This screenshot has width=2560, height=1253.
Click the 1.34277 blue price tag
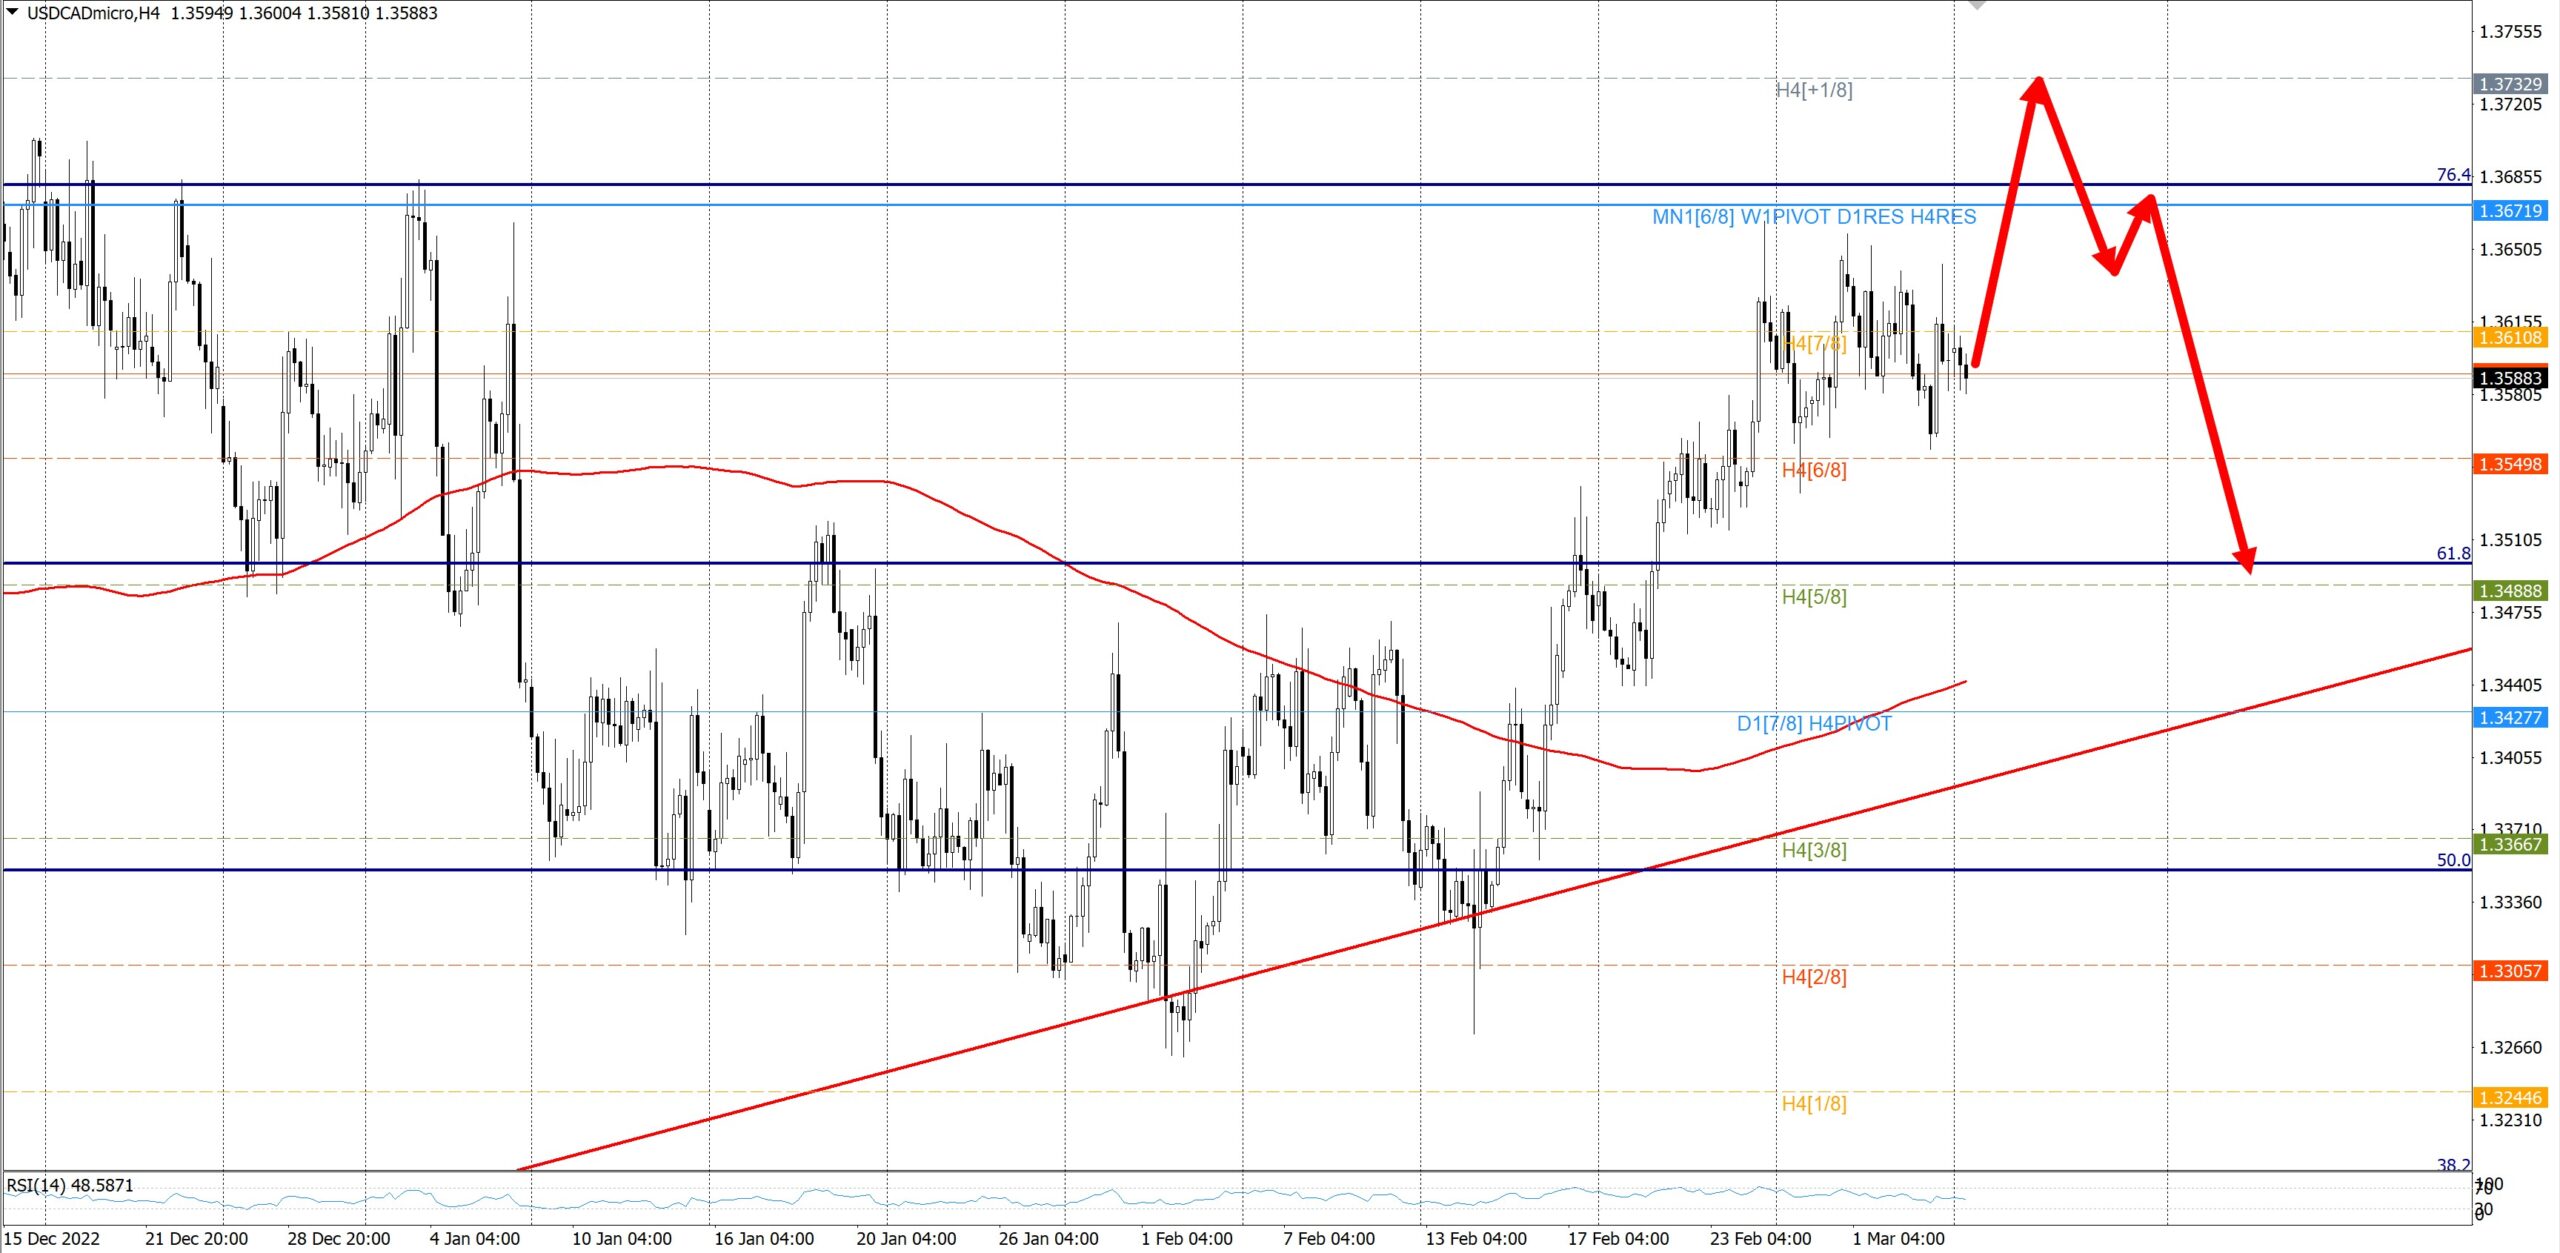coord(2510,717)
